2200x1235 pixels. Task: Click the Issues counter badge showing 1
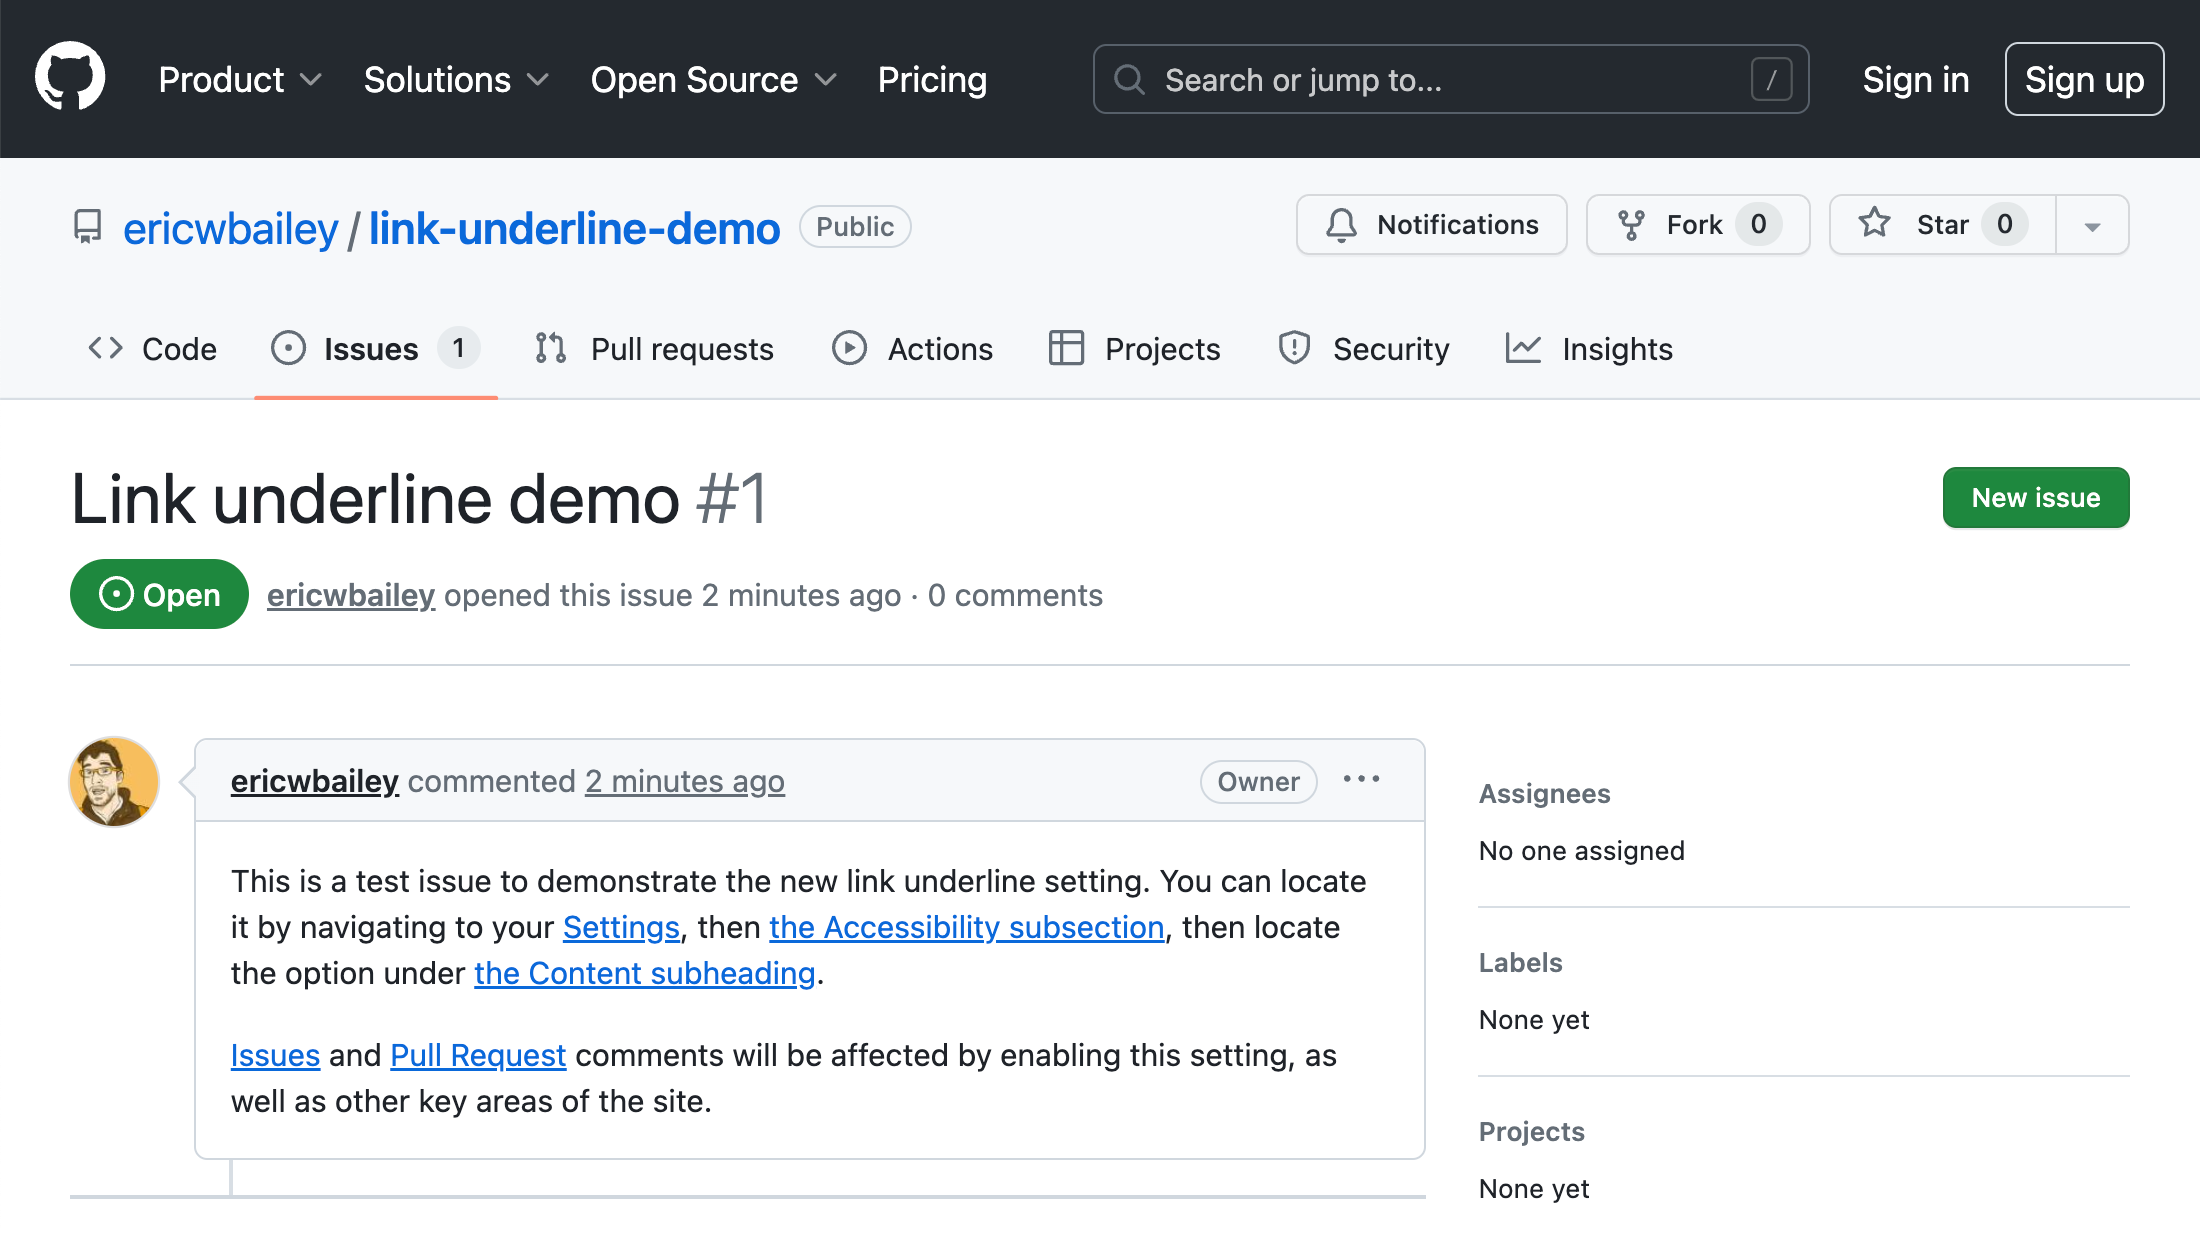click(x=458, y=348)
